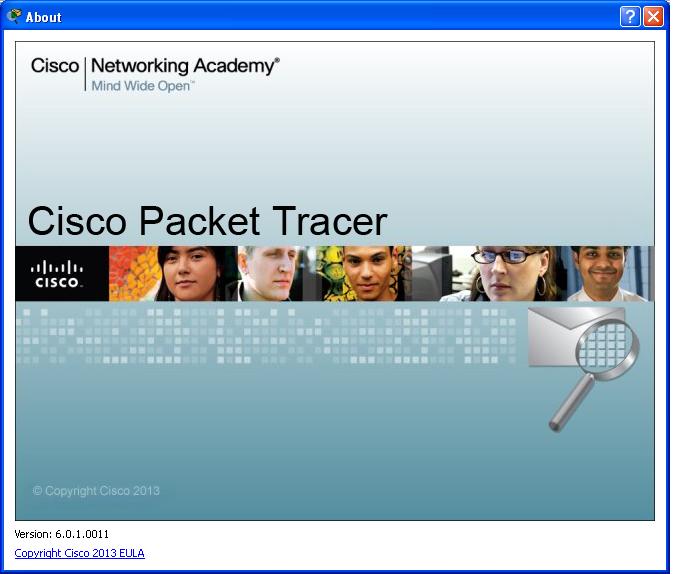Click the envelope with magnifying glass icon
Viewport: 683px width, 574px height.
click(x=584, y=368)
